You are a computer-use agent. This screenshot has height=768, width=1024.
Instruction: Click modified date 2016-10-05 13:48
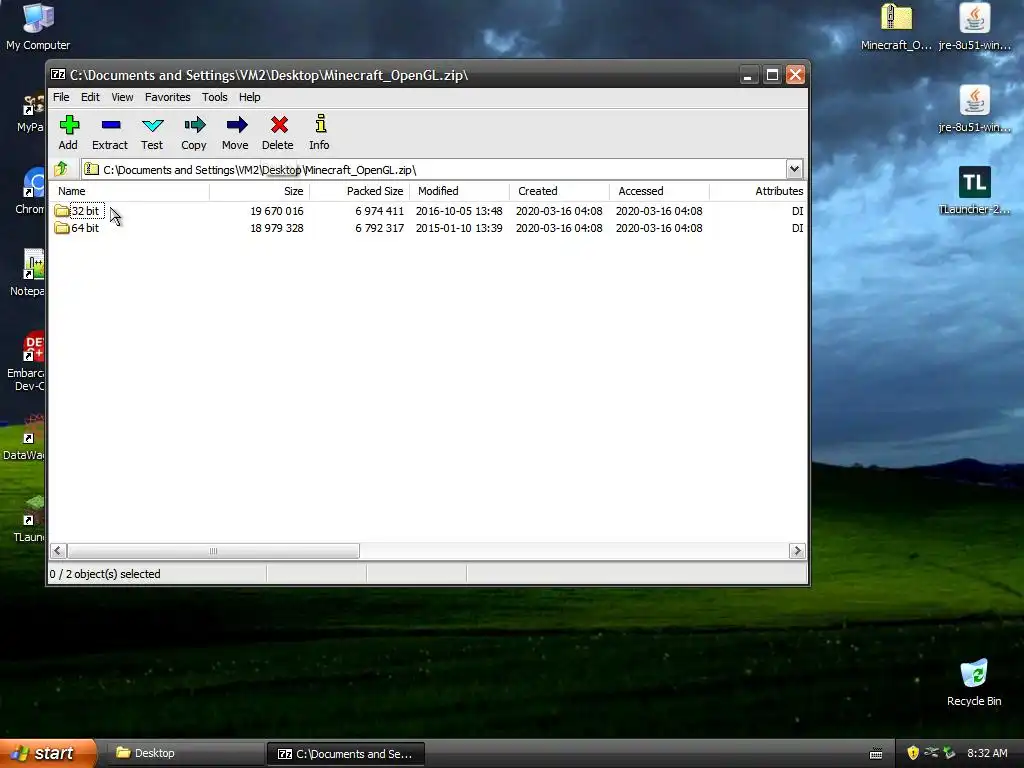click(459, 211)
